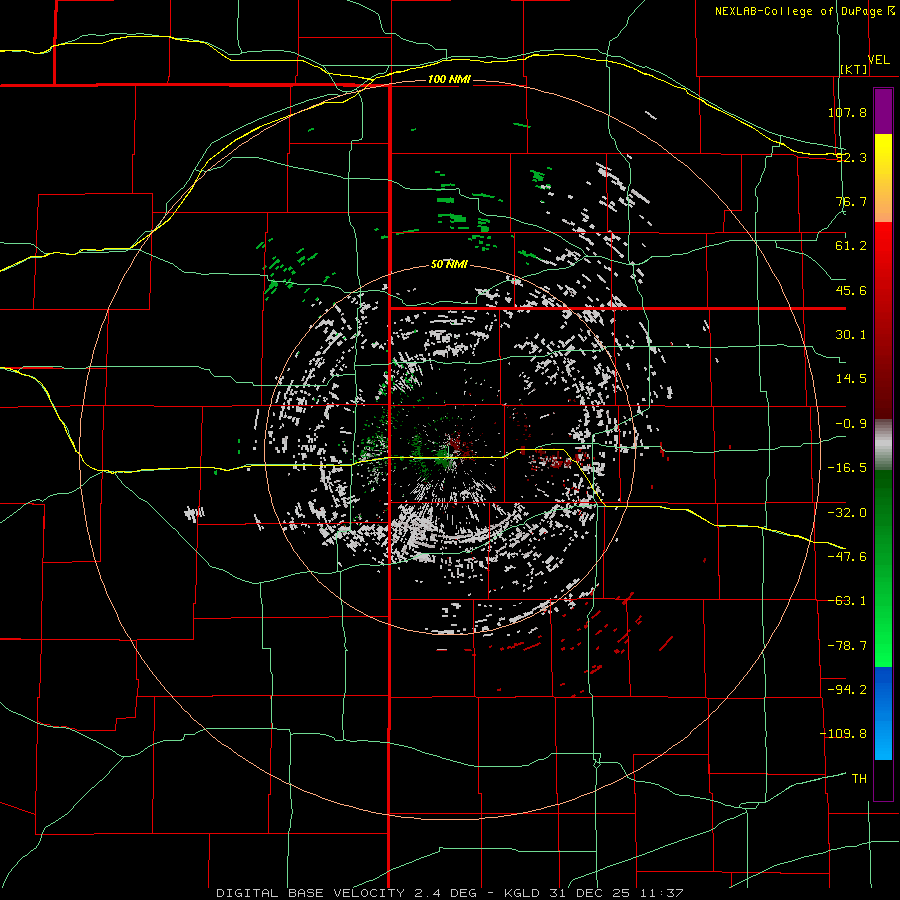Click the 100 NMI range ring label
The width and height of the screenshot is (900, 900).
[449, 79]
